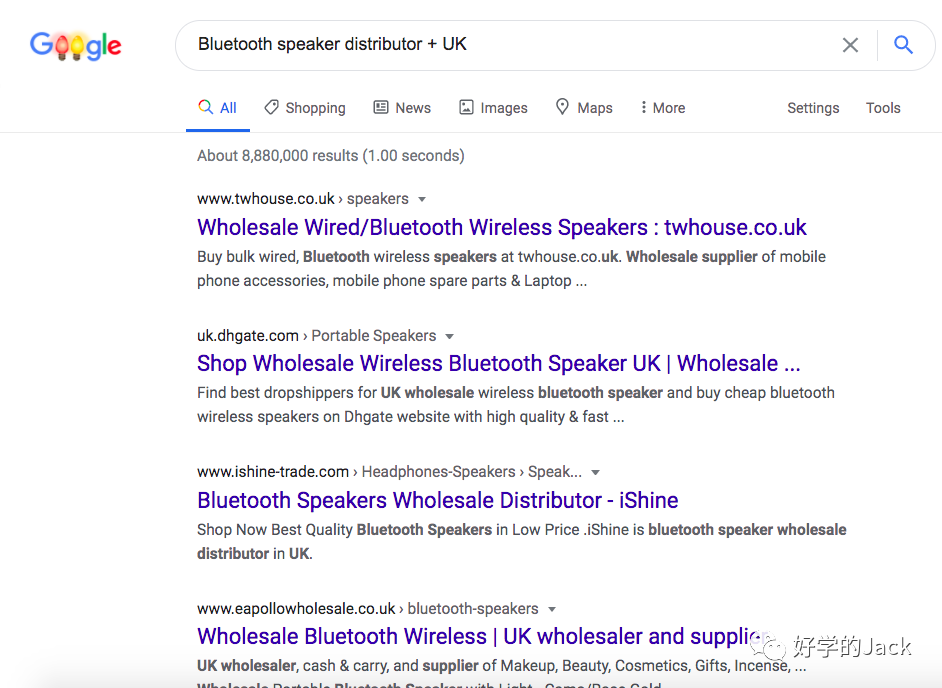Expand dropdown arrow beside twhouse.co.uk speakers
942x688 pixels.
(422, 199)
